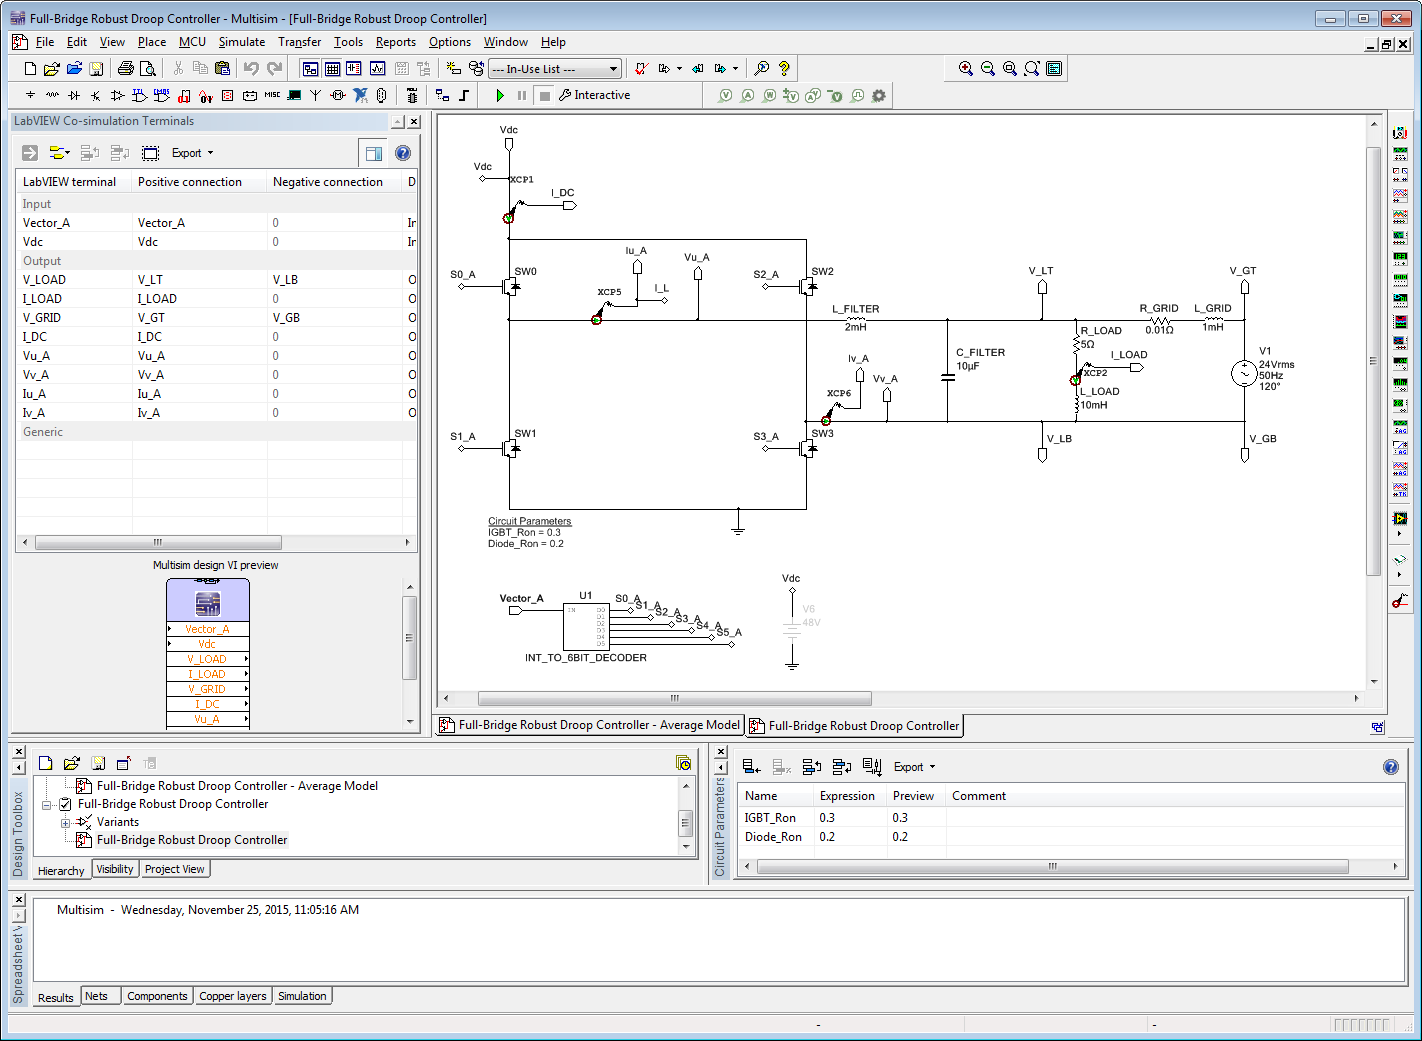The width and height of the screenshot is (1422, 1041).
Task: Switch to Project View tab
Action: point(175,869)
